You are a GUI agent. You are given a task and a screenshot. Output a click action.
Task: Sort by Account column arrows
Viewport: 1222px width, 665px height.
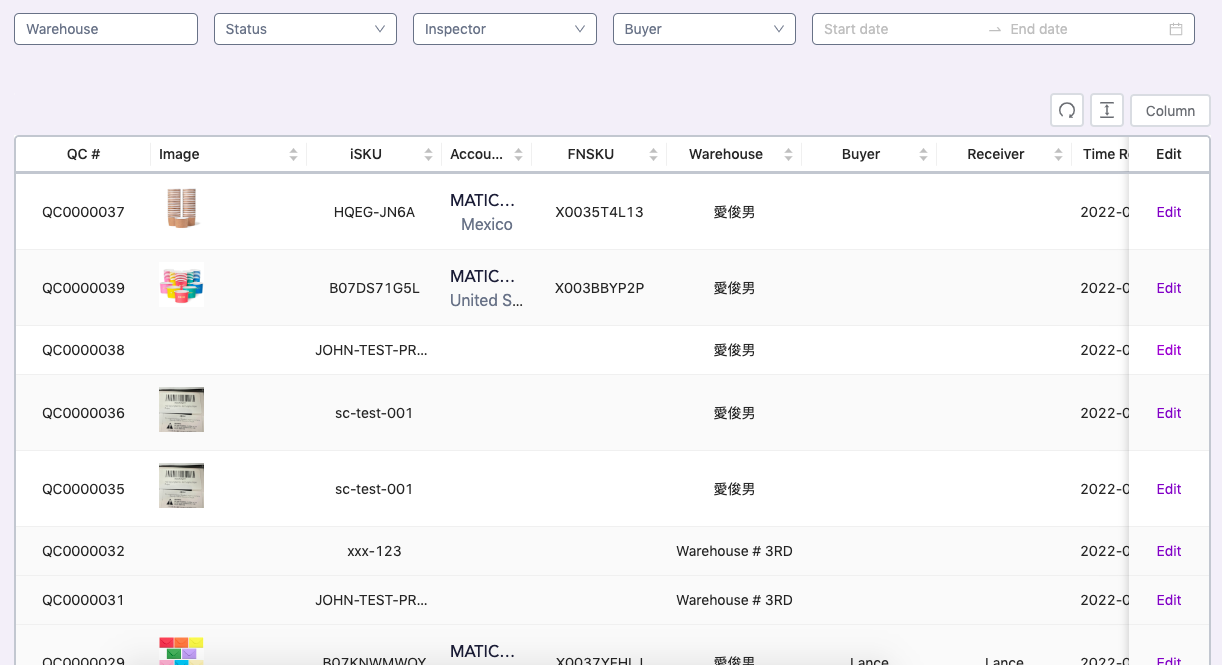tap(518, 154)
